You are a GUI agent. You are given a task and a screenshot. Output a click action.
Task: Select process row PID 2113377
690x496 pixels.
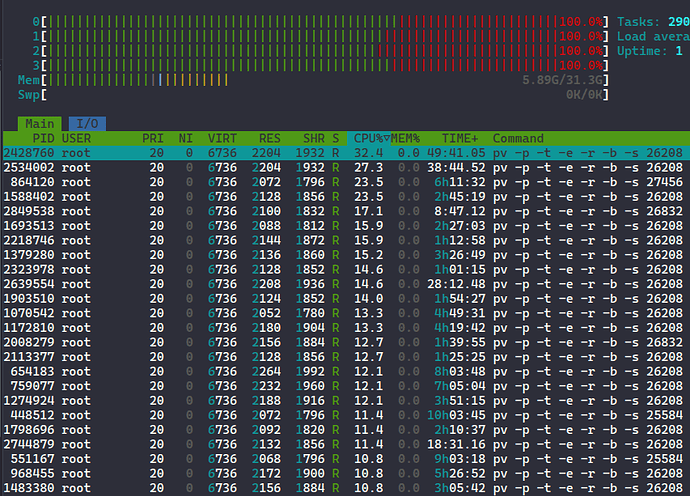point(346,356)
